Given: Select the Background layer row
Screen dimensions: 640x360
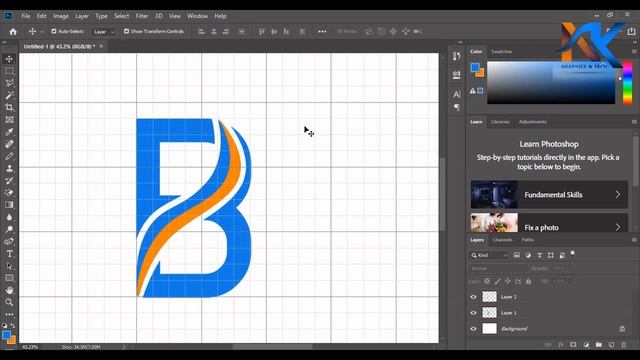Looking at the screenshot, I should (x=549, y=329).
